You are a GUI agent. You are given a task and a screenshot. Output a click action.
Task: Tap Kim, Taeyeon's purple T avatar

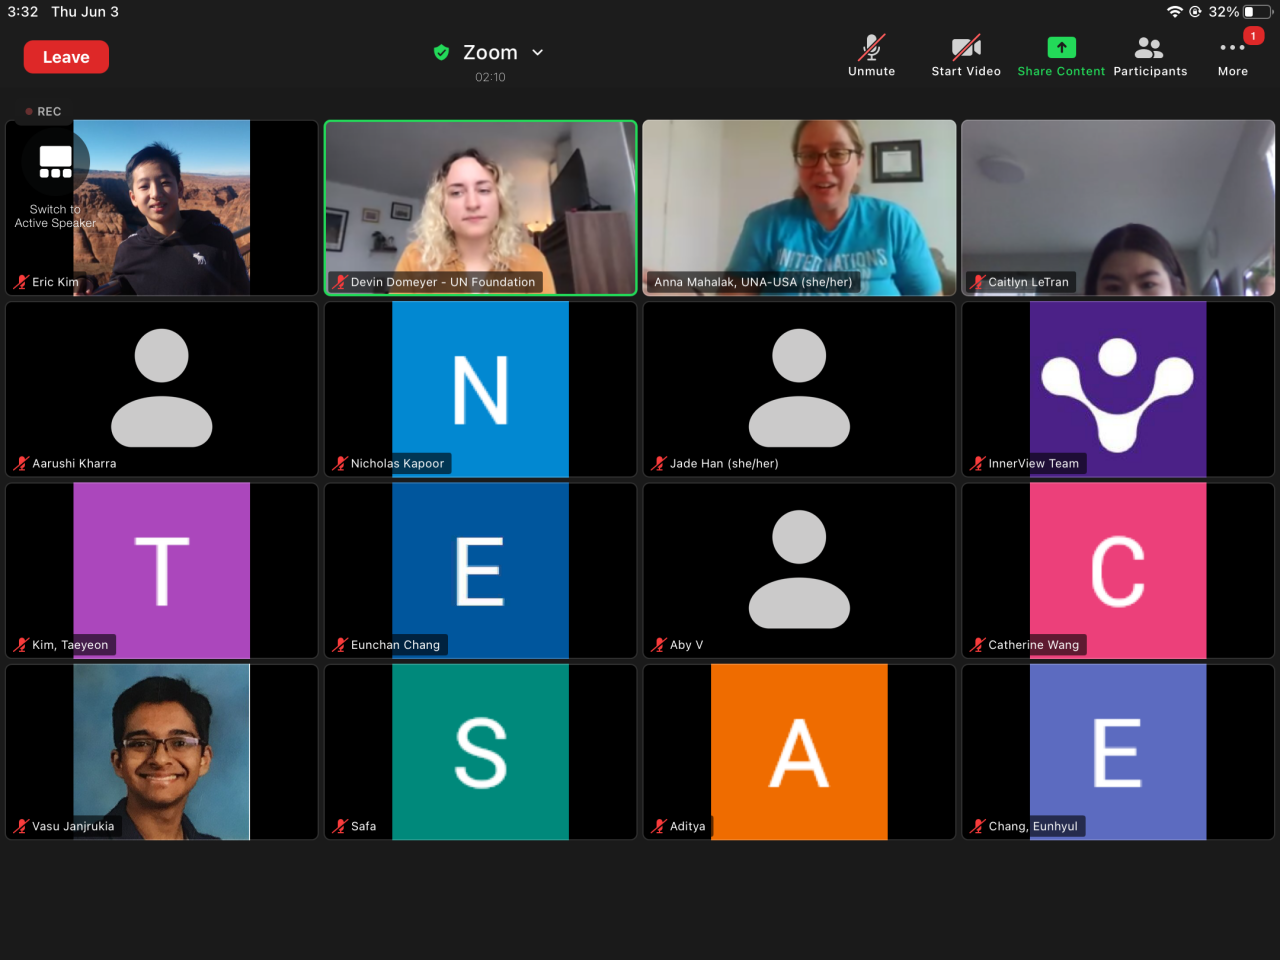(x=162, y=571)
